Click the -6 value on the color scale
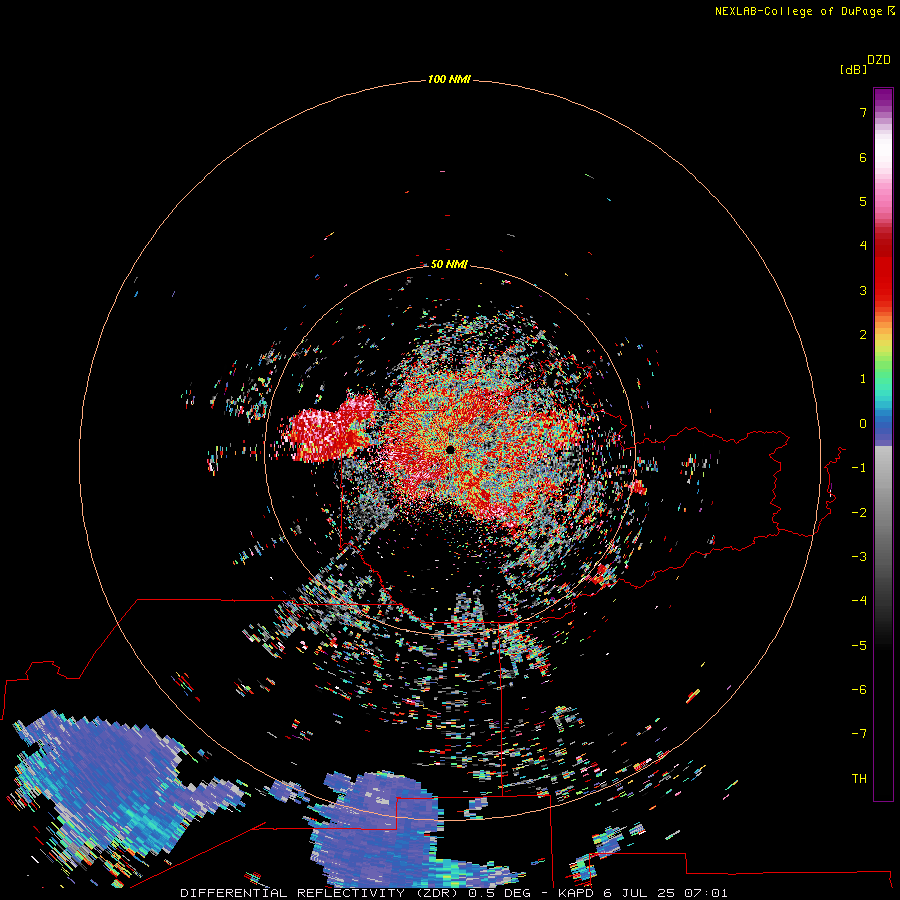 click(x=859, y=690)
